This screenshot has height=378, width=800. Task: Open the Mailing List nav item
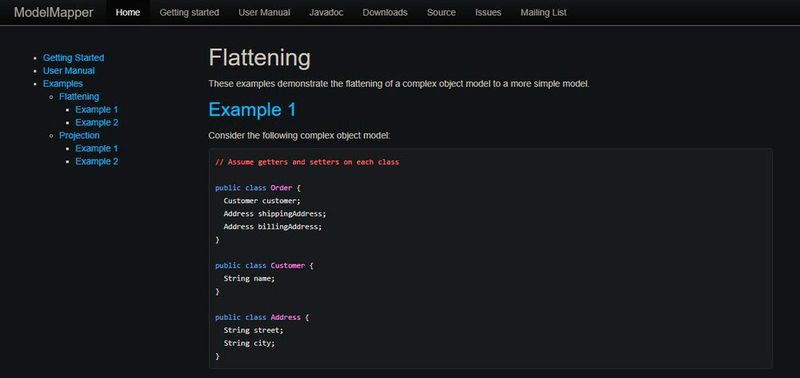[x=543, y=12]
